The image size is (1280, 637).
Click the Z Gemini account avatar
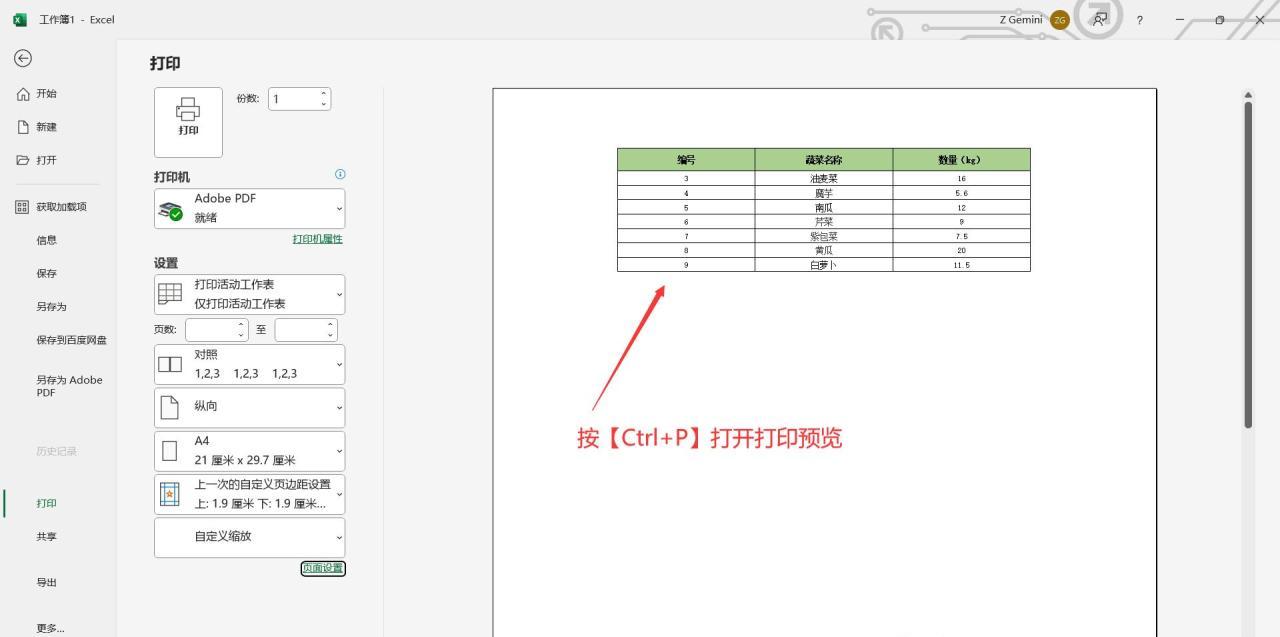[x=1060, y=19]
